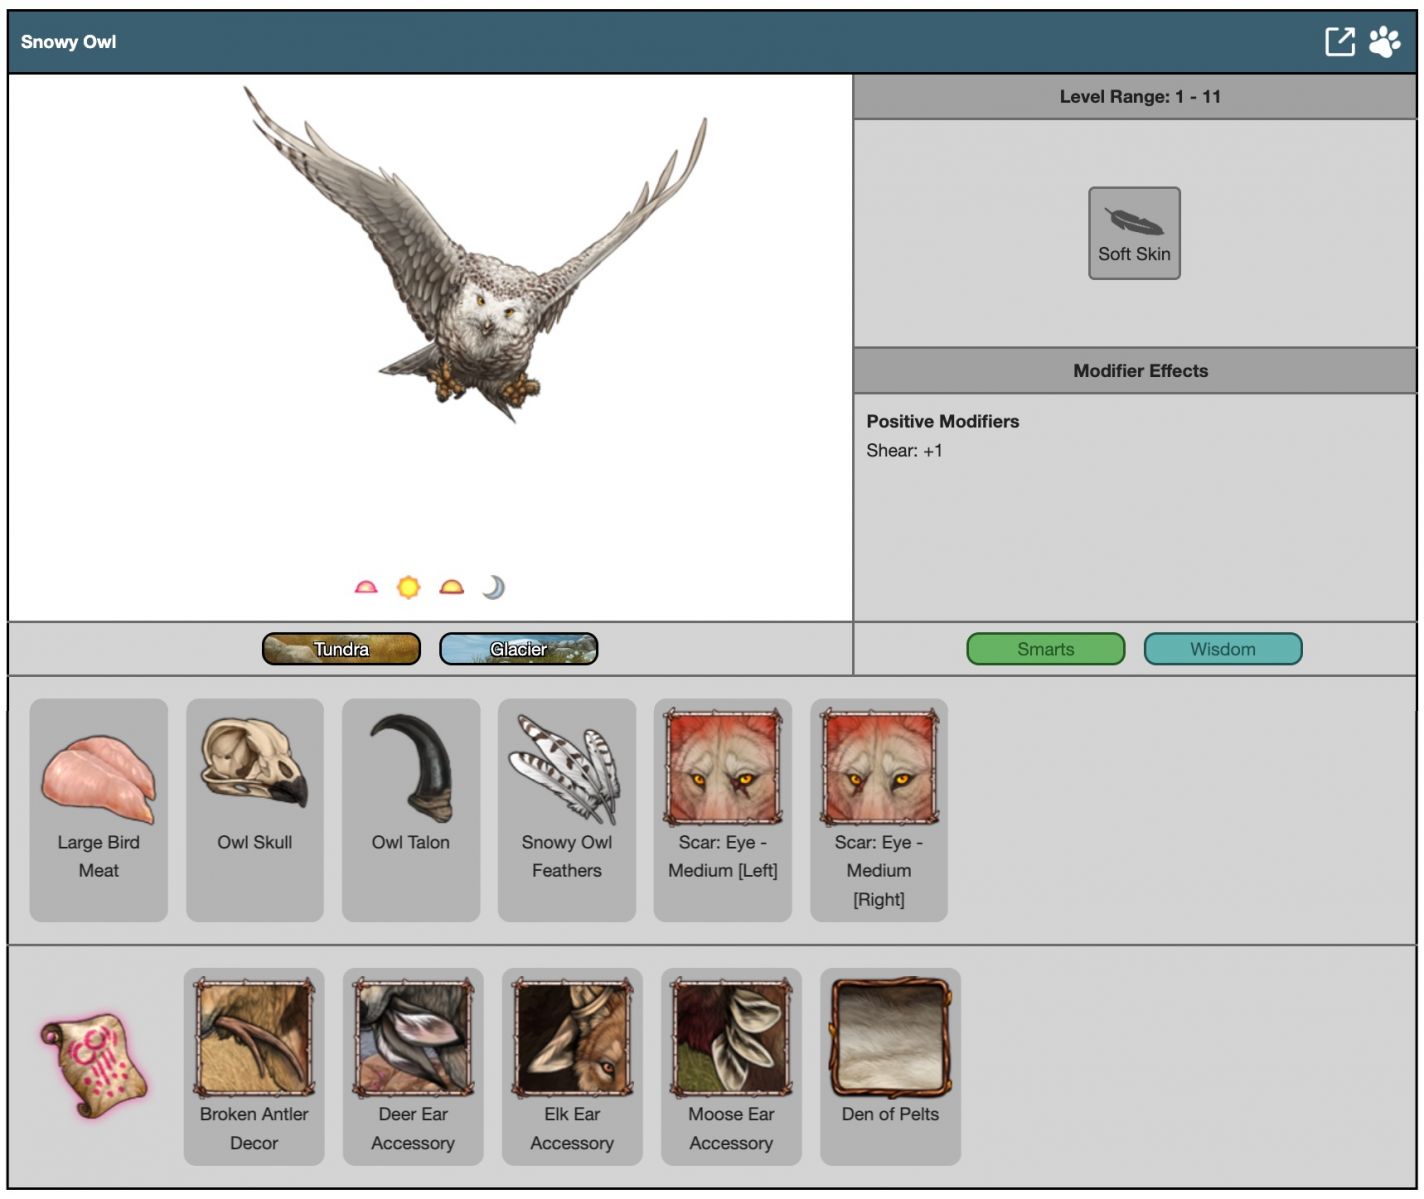
Task: Click the Tundra biome tag
Action: click(x=341, y=649)
